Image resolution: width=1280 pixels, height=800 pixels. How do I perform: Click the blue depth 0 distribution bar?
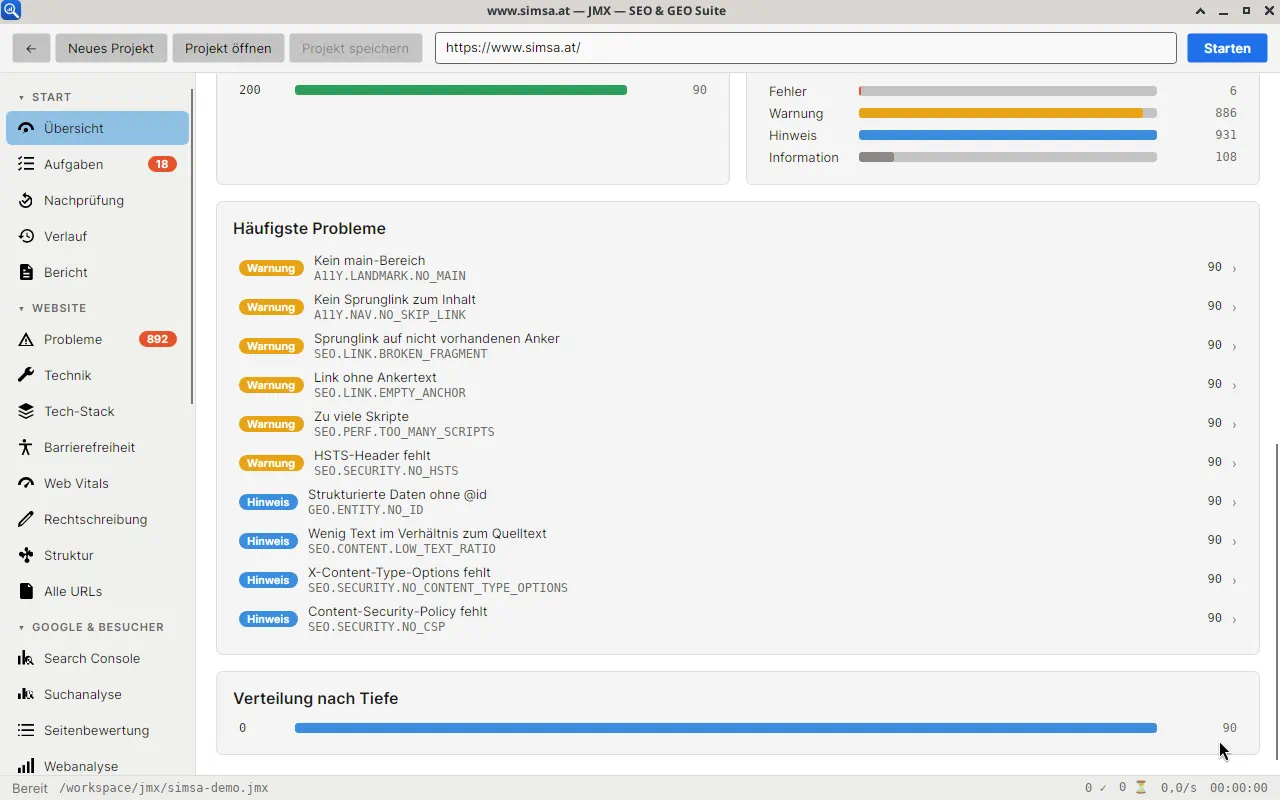tap(726, 728)
